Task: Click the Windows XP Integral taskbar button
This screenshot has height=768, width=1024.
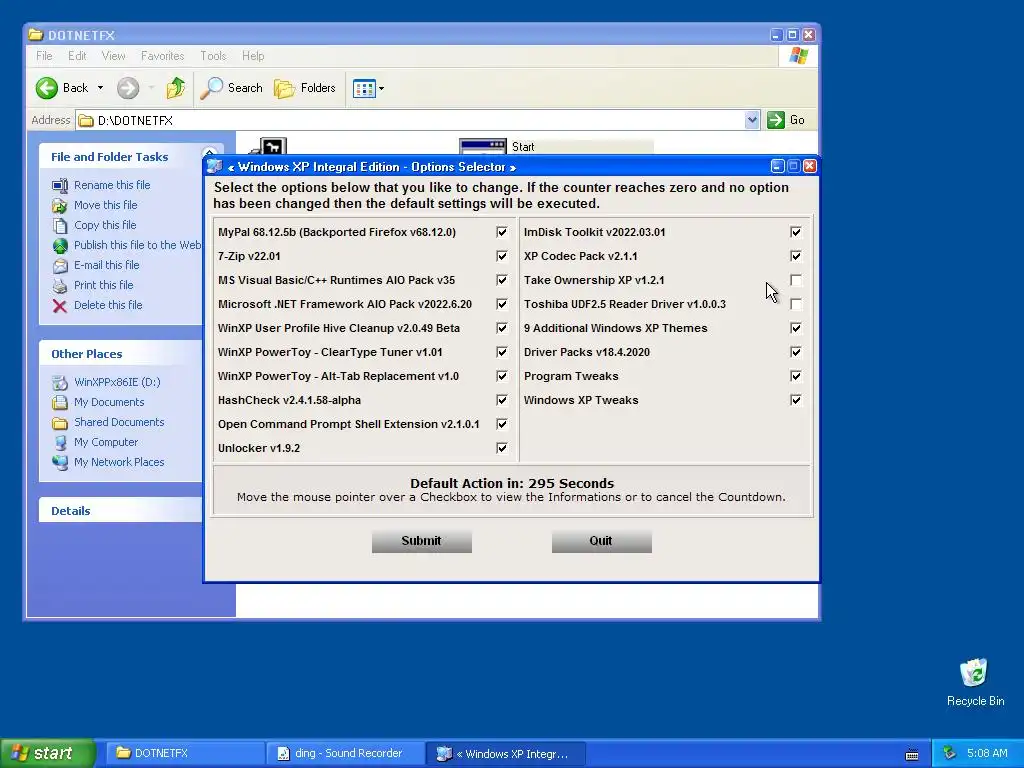Action: (506, 754)
